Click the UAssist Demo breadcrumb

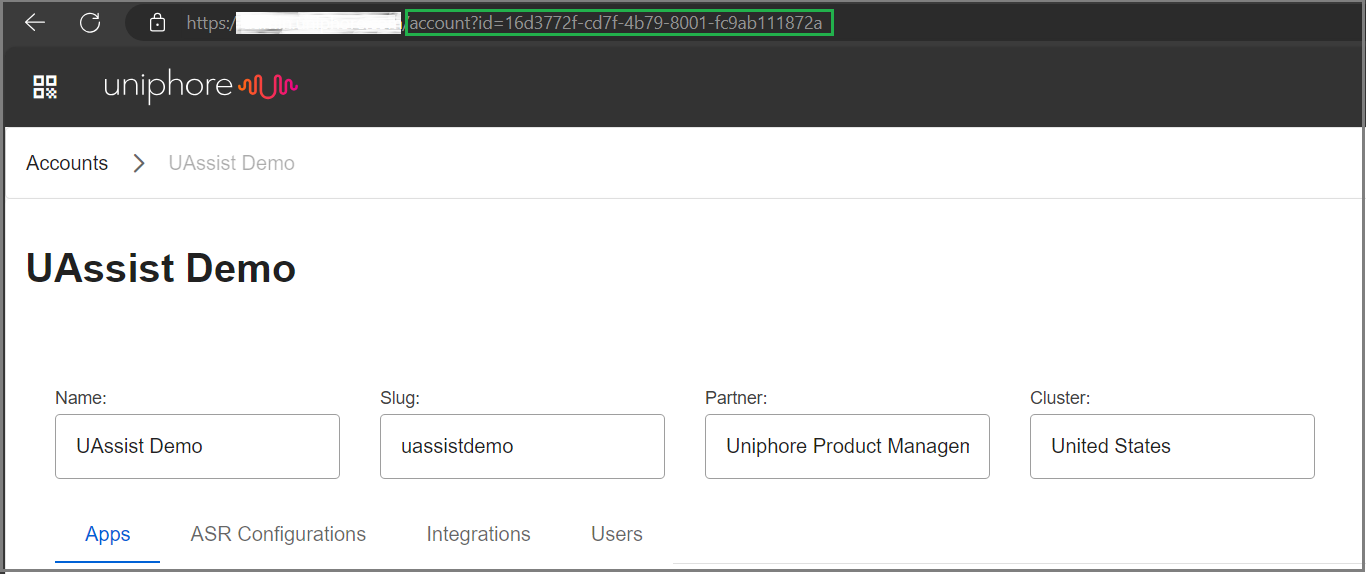point(232,163)
